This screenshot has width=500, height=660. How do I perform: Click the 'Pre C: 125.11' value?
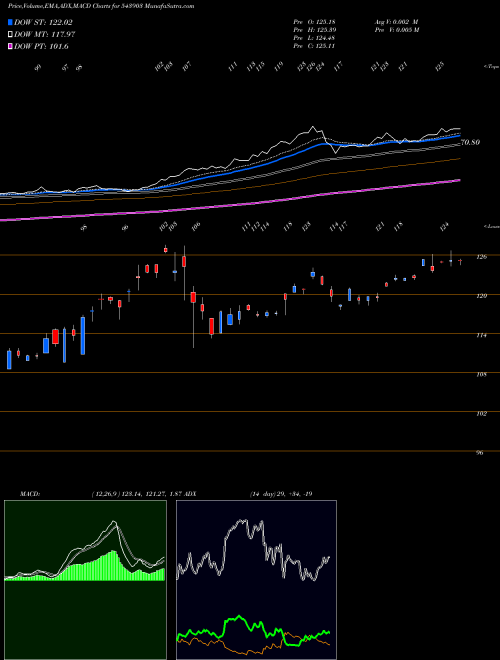click(x=314, y=46)
